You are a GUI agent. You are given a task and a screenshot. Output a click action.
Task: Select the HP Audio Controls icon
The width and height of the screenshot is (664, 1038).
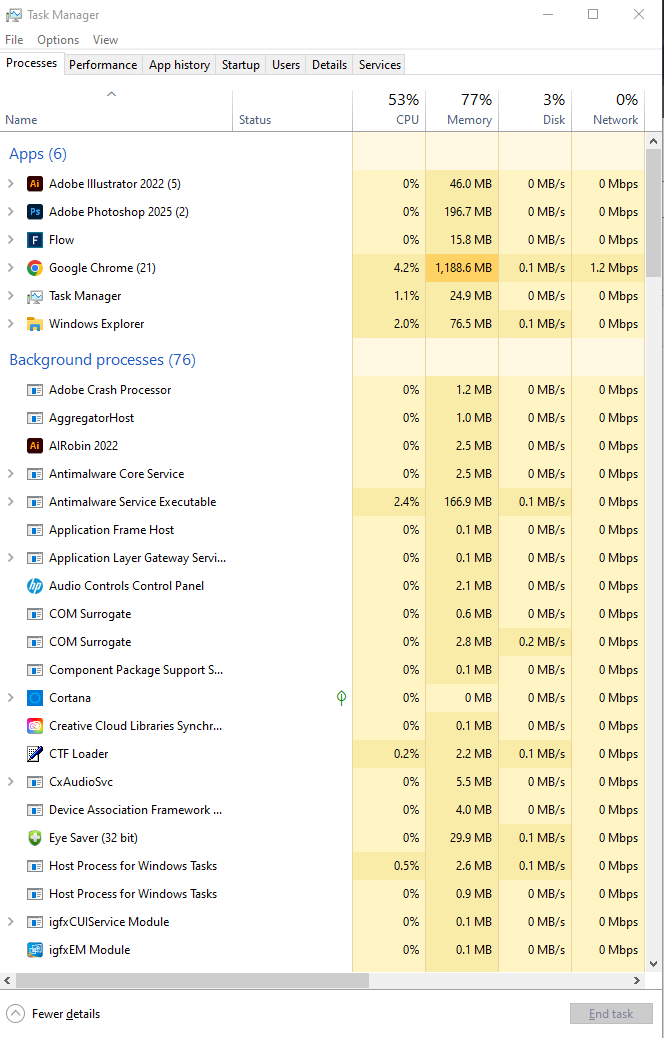pyautogui.click(x=35, y=586)
